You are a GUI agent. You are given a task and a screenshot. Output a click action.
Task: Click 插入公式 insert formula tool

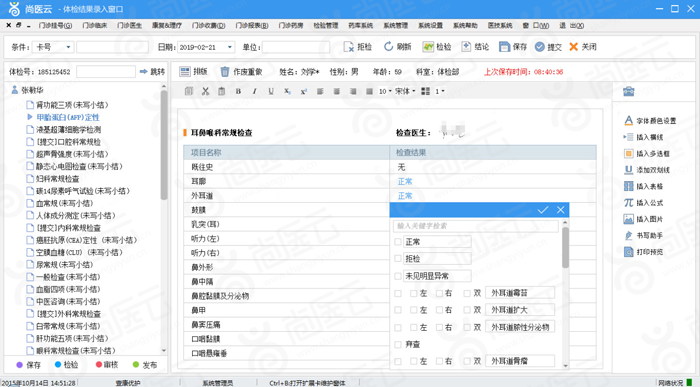point(643,203)
